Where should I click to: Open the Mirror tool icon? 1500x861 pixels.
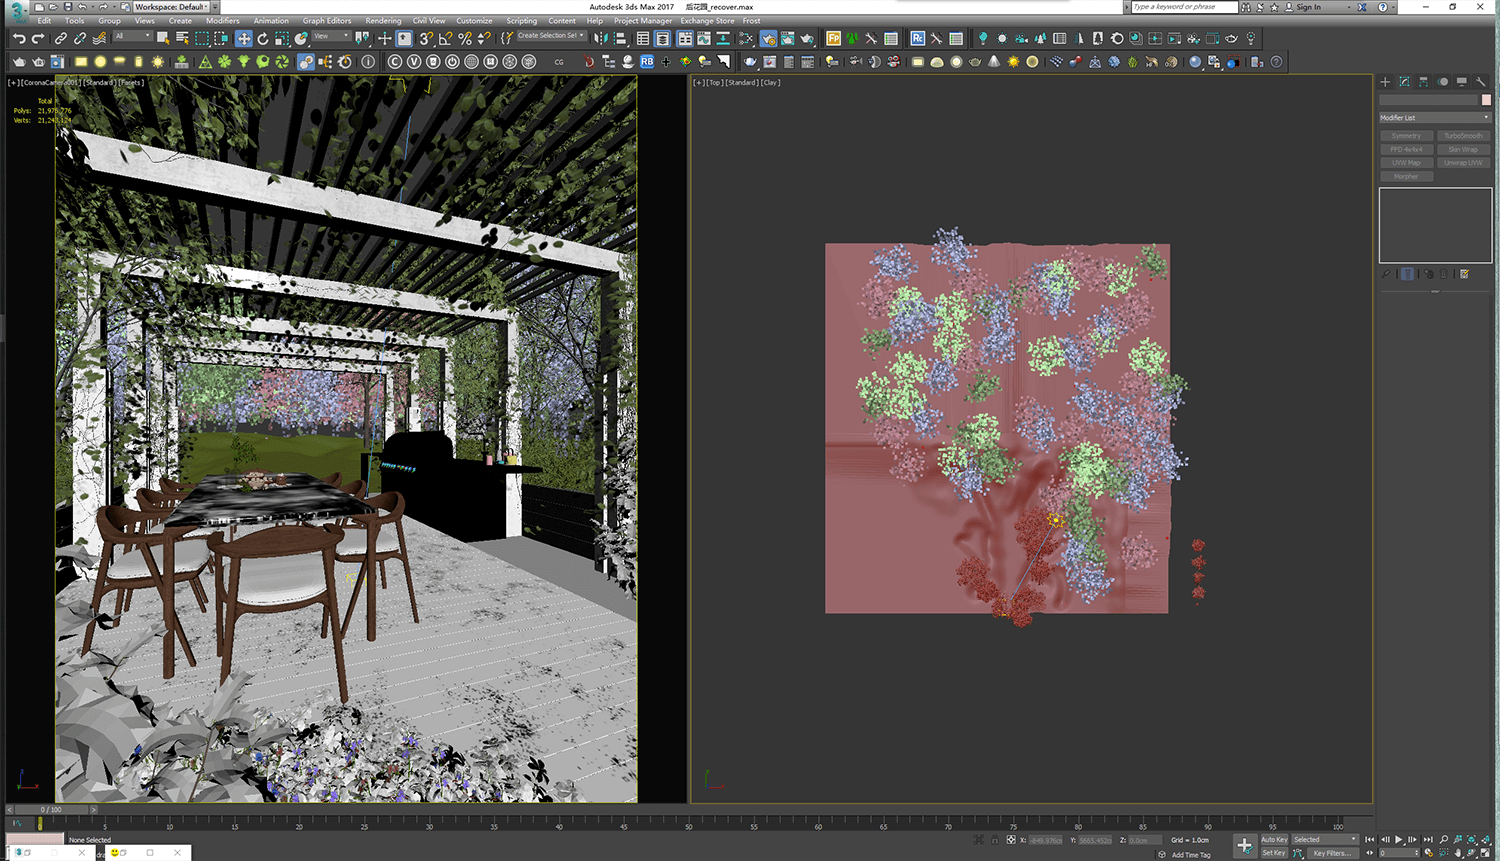click(x=599, y=38)
